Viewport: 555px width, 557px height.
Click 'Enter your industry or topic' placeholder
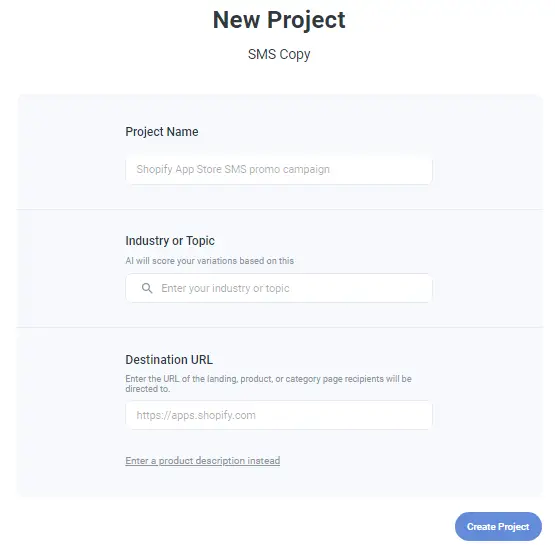(x=225, y=288)
